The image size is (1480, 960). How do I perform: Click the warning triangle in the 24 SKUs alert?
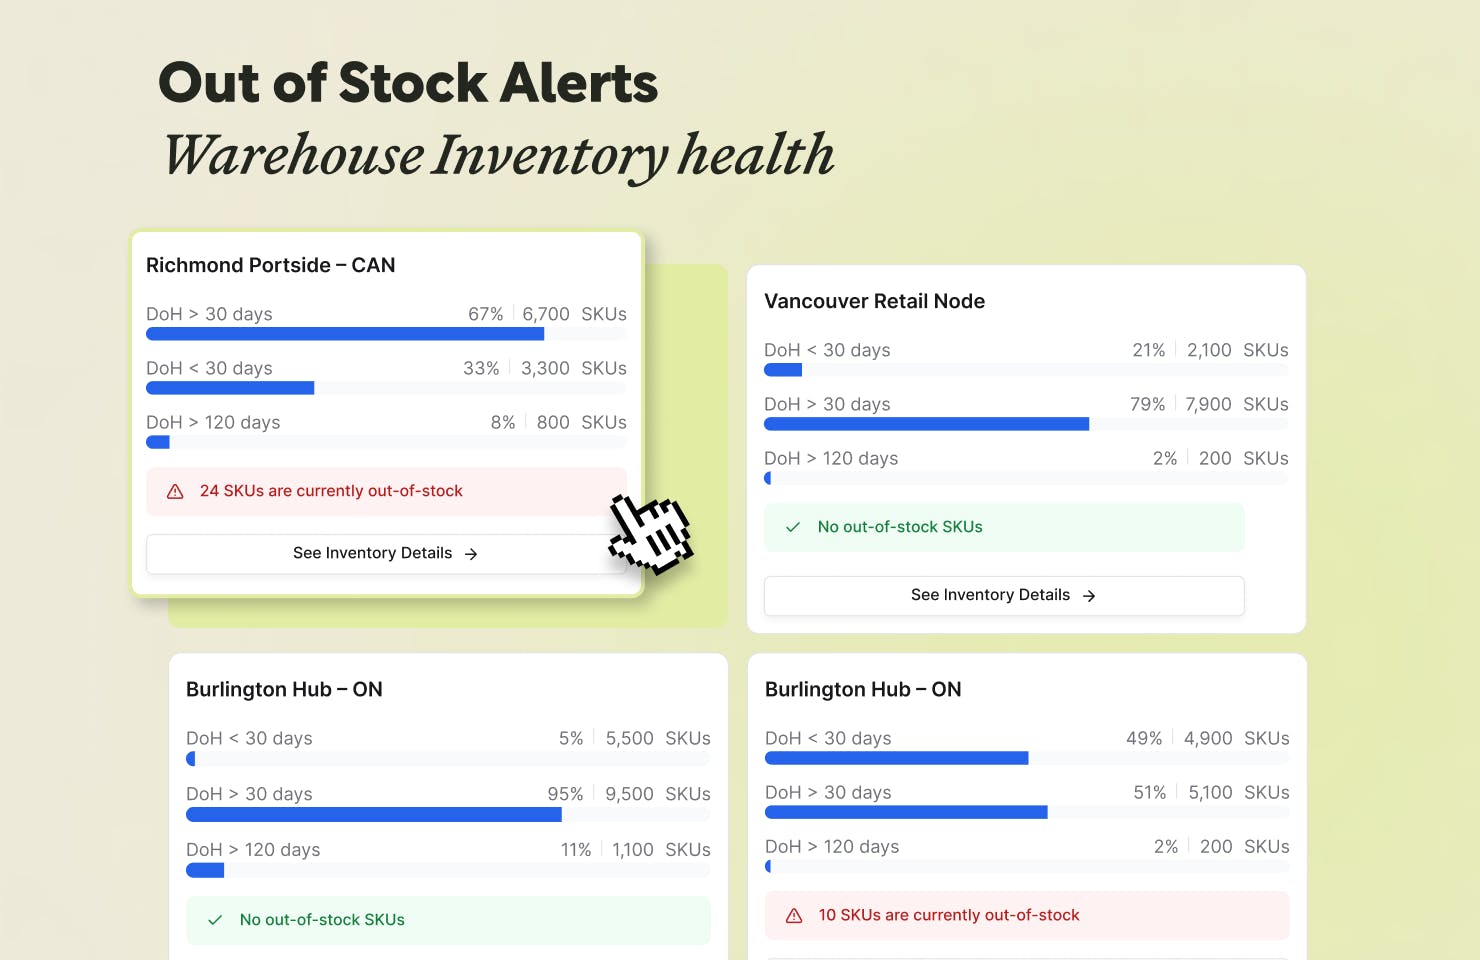click(x=175, y=492)
